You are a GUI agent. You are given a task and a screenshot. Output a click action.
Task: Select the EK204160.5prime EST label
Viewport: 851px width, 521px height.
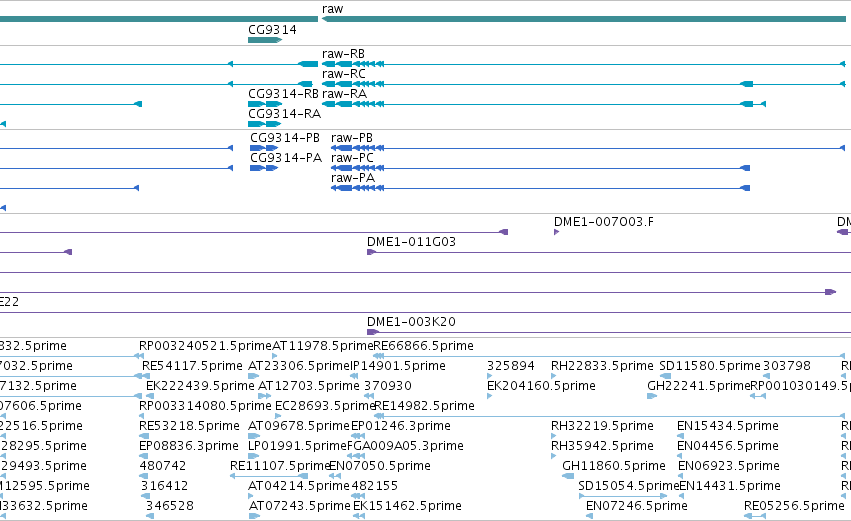(541, 386)
